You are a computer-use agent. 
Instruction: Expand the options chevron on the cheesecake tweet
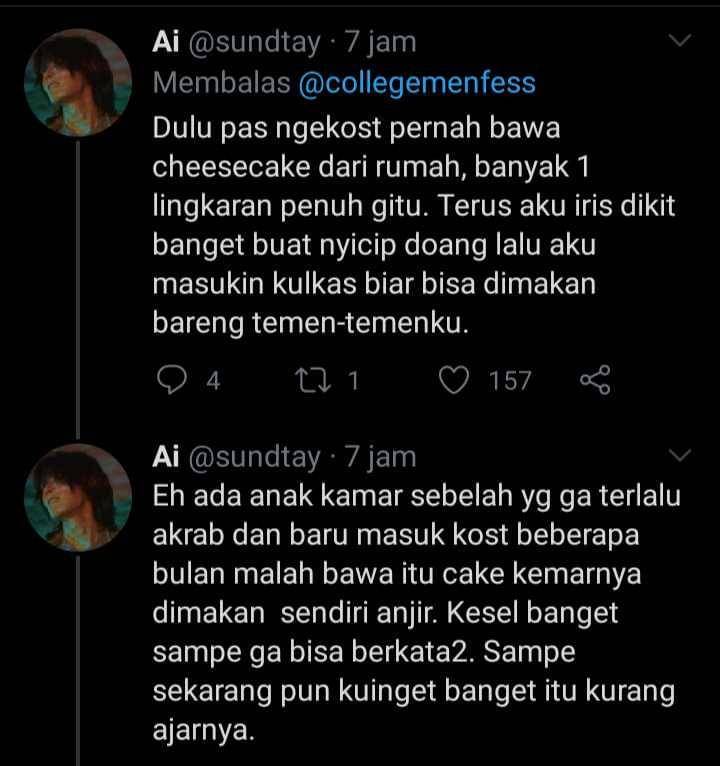point(680,43)
